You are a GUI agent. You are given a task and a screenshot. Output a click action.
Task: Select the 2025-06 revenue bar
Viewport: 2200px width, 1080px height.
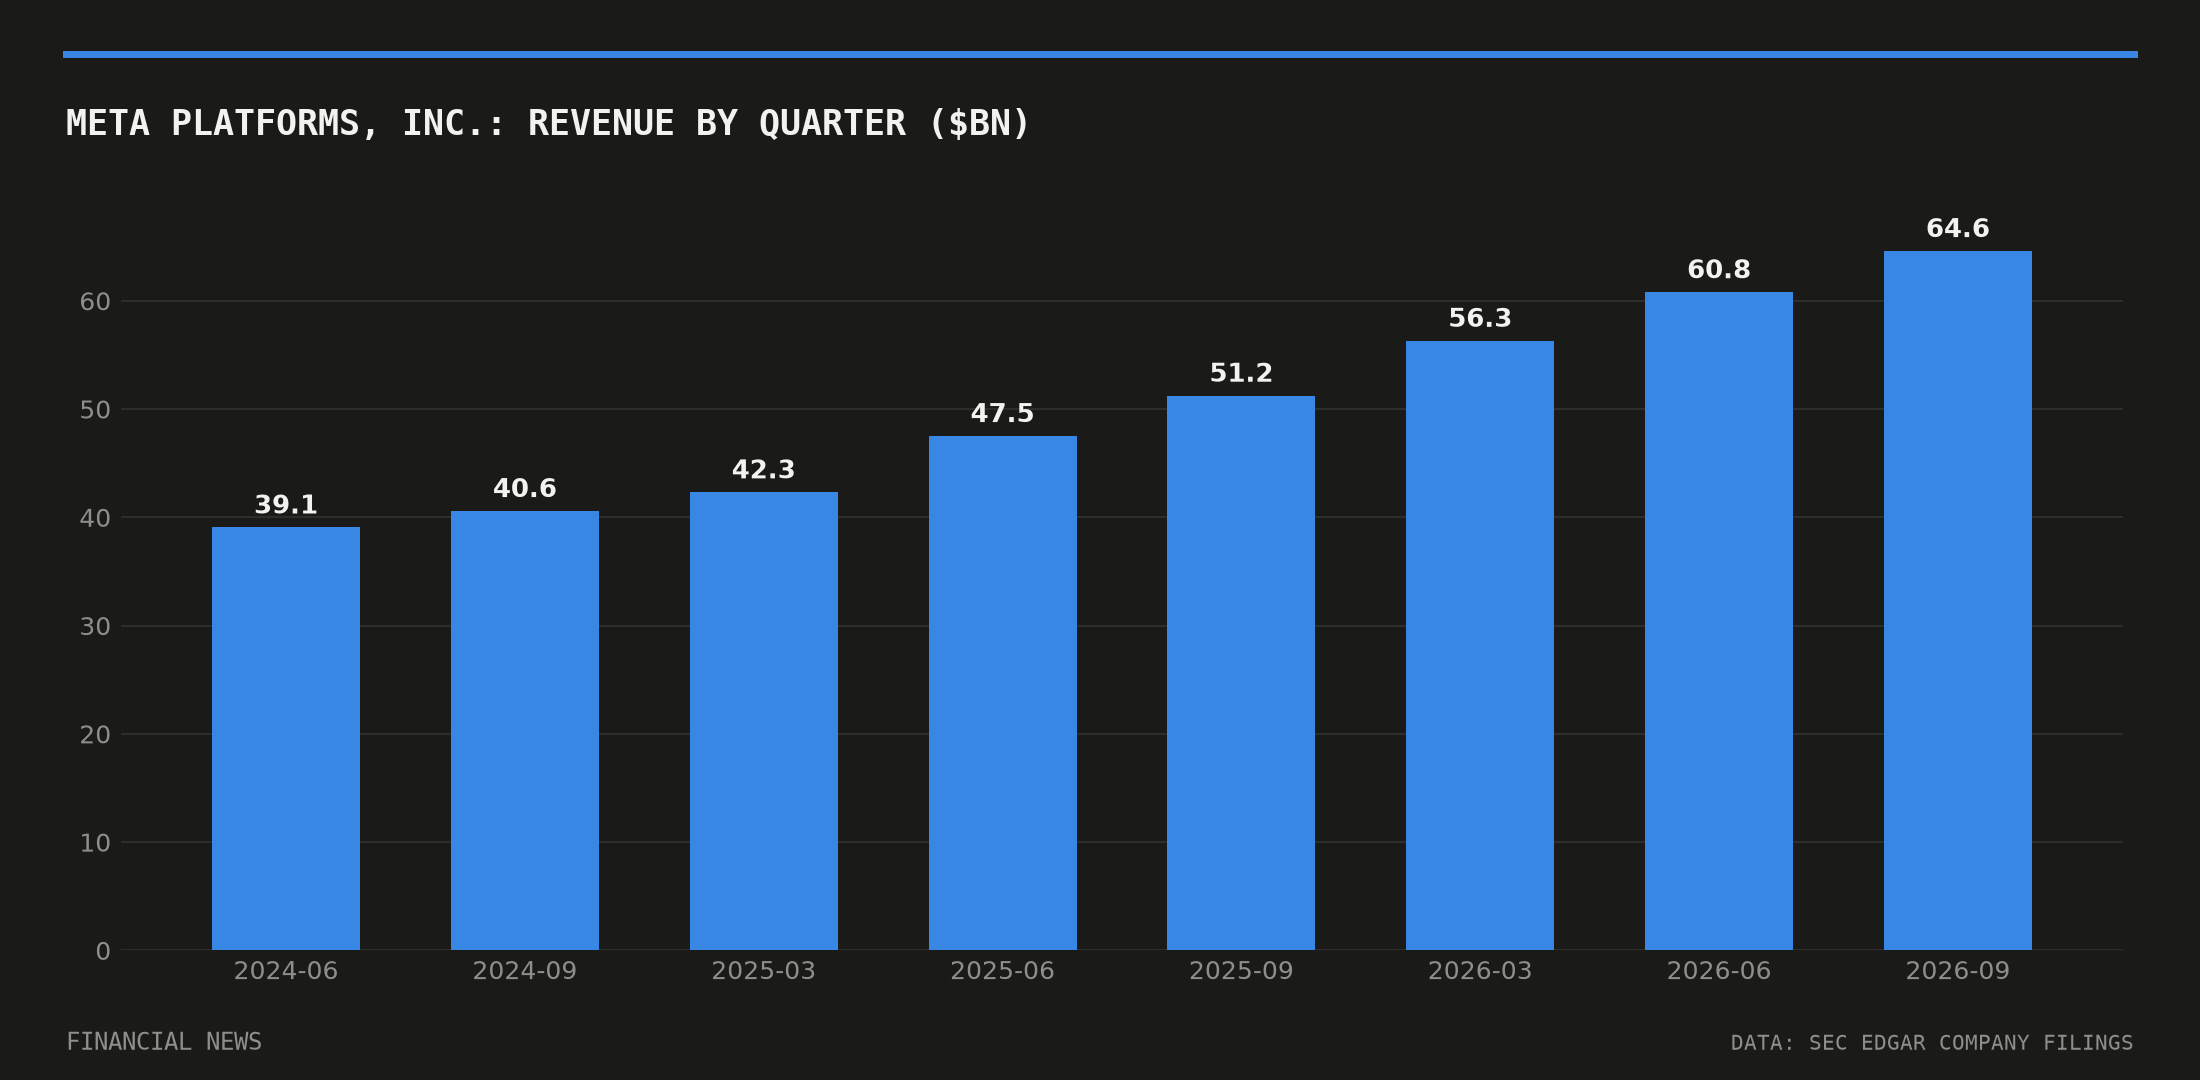tap(1003, 693)
